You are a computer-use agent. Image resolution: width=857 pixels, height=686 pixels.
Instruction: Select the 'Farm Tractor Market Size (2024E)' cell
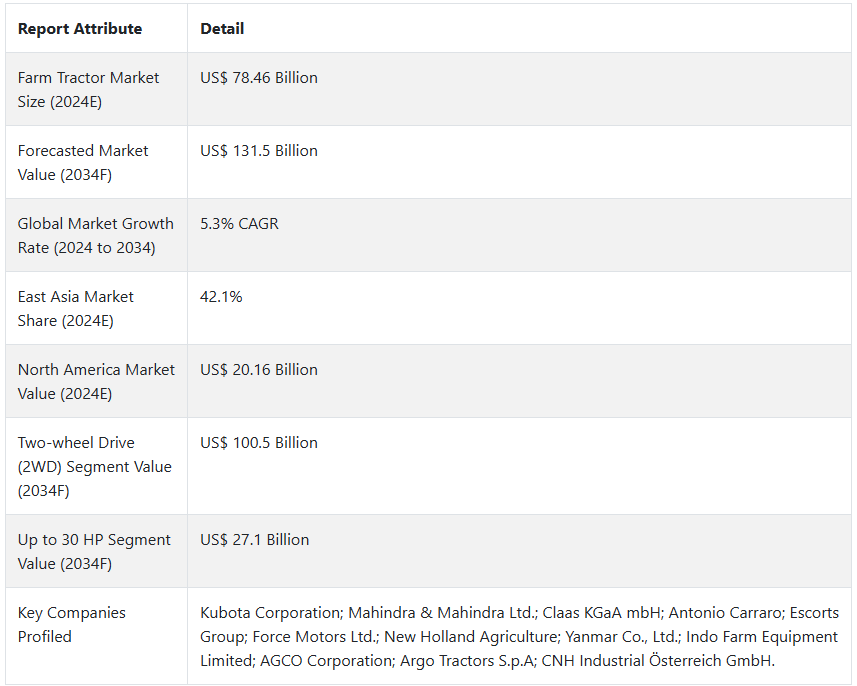click(x=97, y=90)
